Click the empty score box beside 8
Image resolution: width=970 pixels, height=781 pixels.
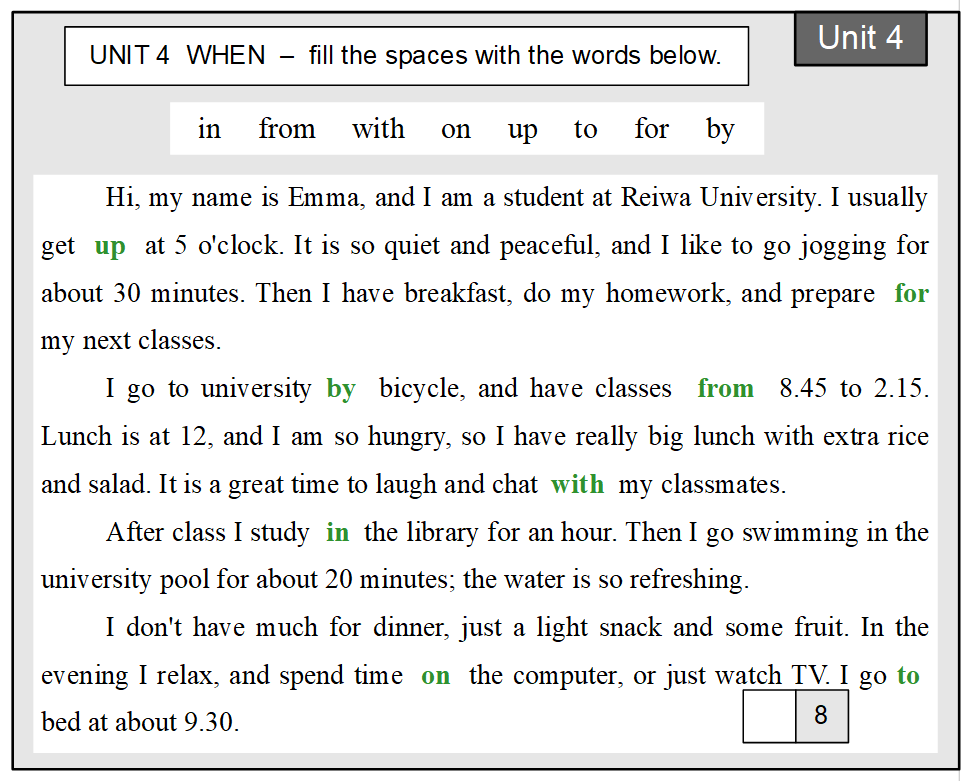769,717
